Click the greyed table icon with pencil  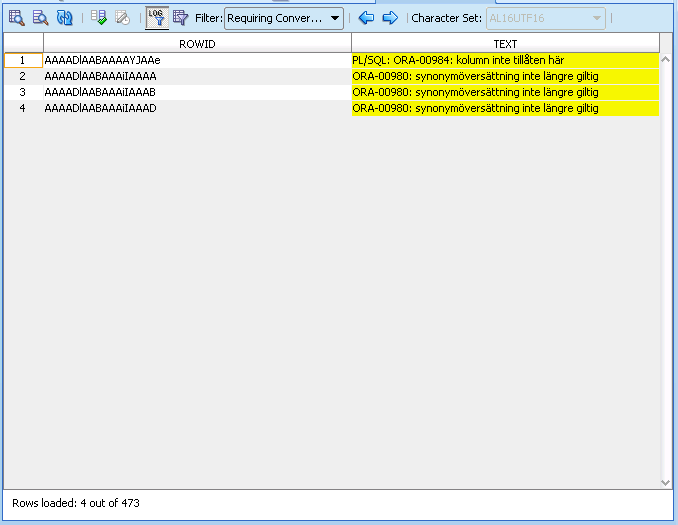pyautogui.click(x=122, y=18)
